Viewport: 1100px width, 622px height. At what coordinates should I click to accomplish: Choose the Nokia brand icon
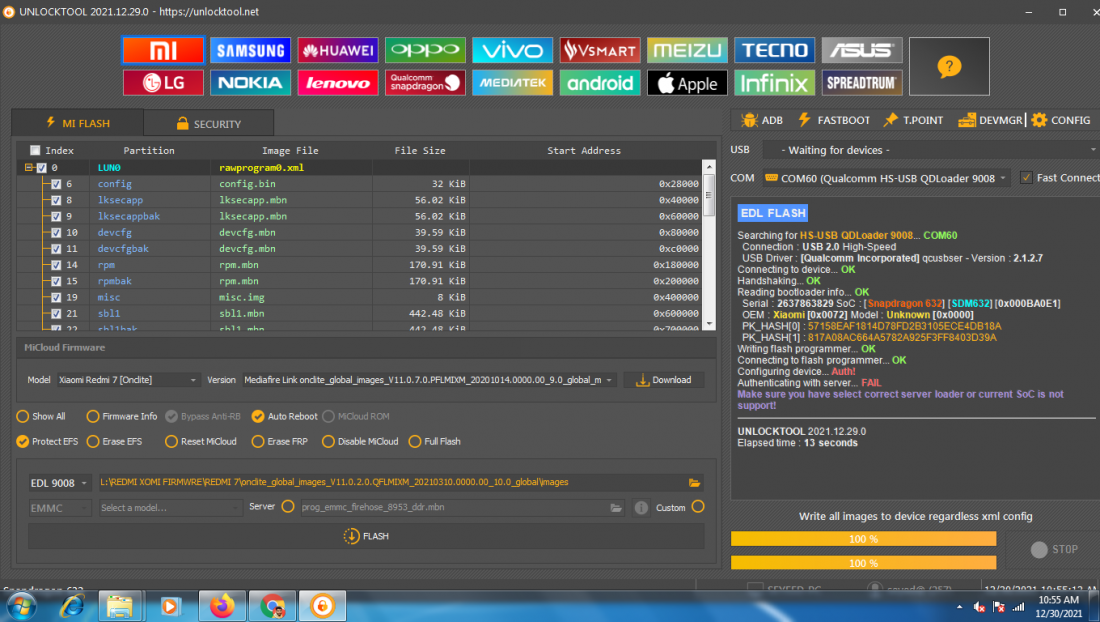(x=250, y=83)
